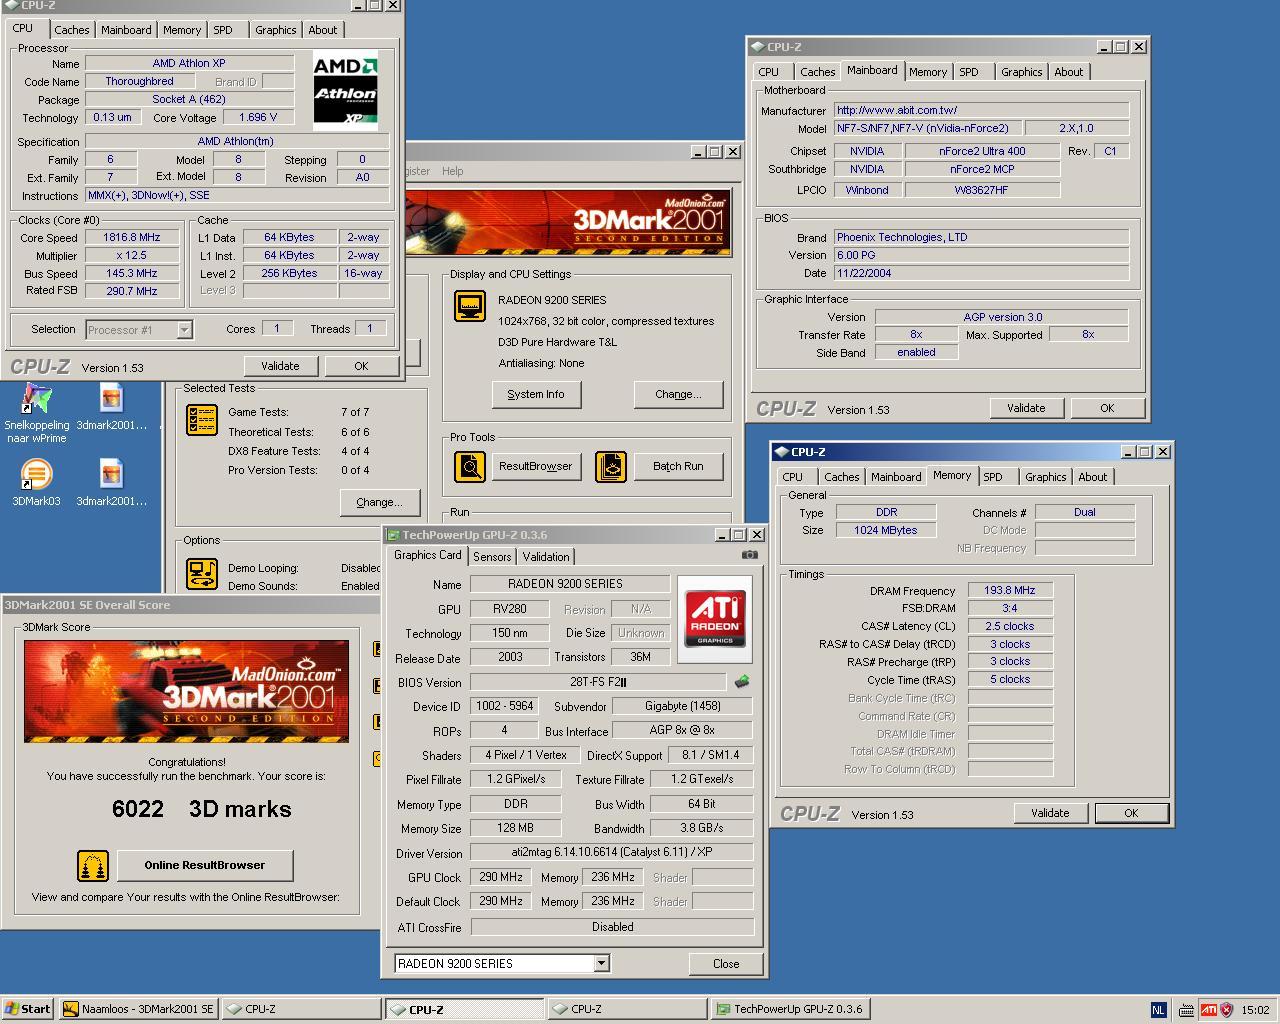This screenshot has width=1280, height=1024.
Task: Open the RADEON 9200 SERIES card dropdown in GPU-Z
Action: pyautogui.click(x=601, y=964)
